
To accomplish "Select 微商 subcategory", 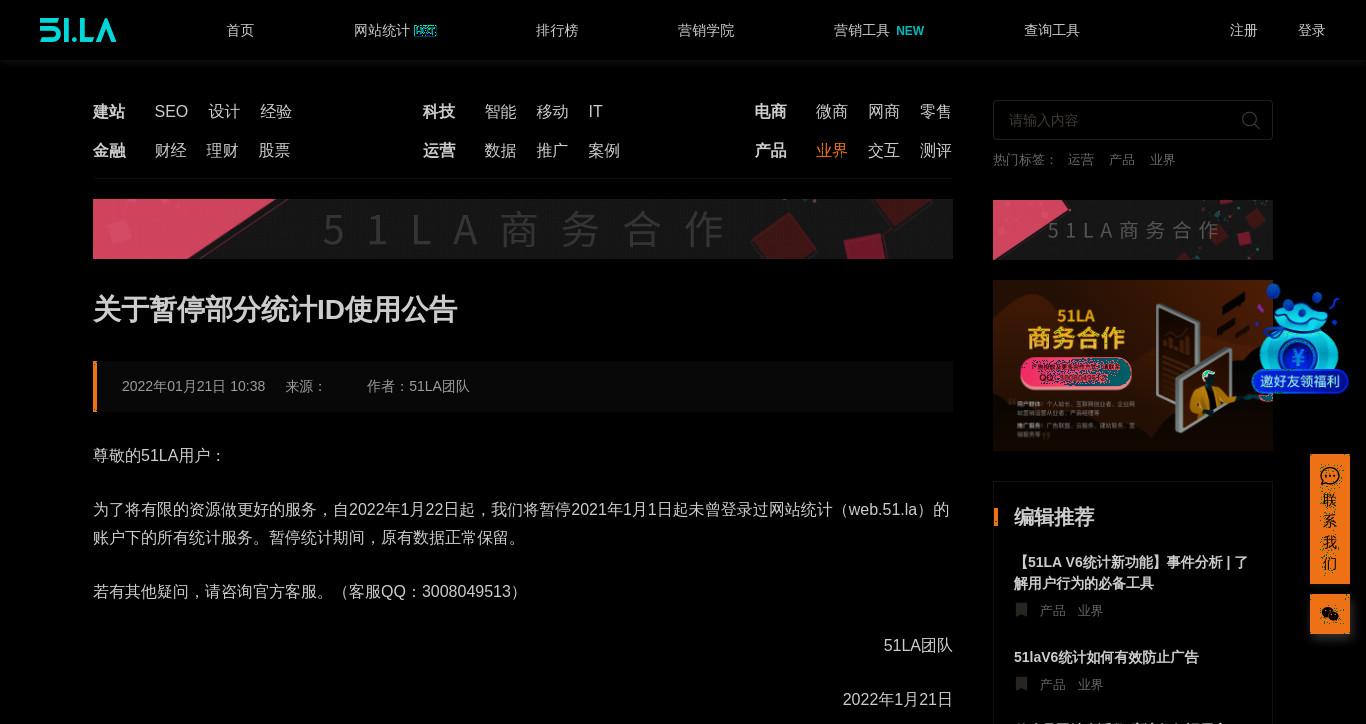I will [x=832, y=112].
